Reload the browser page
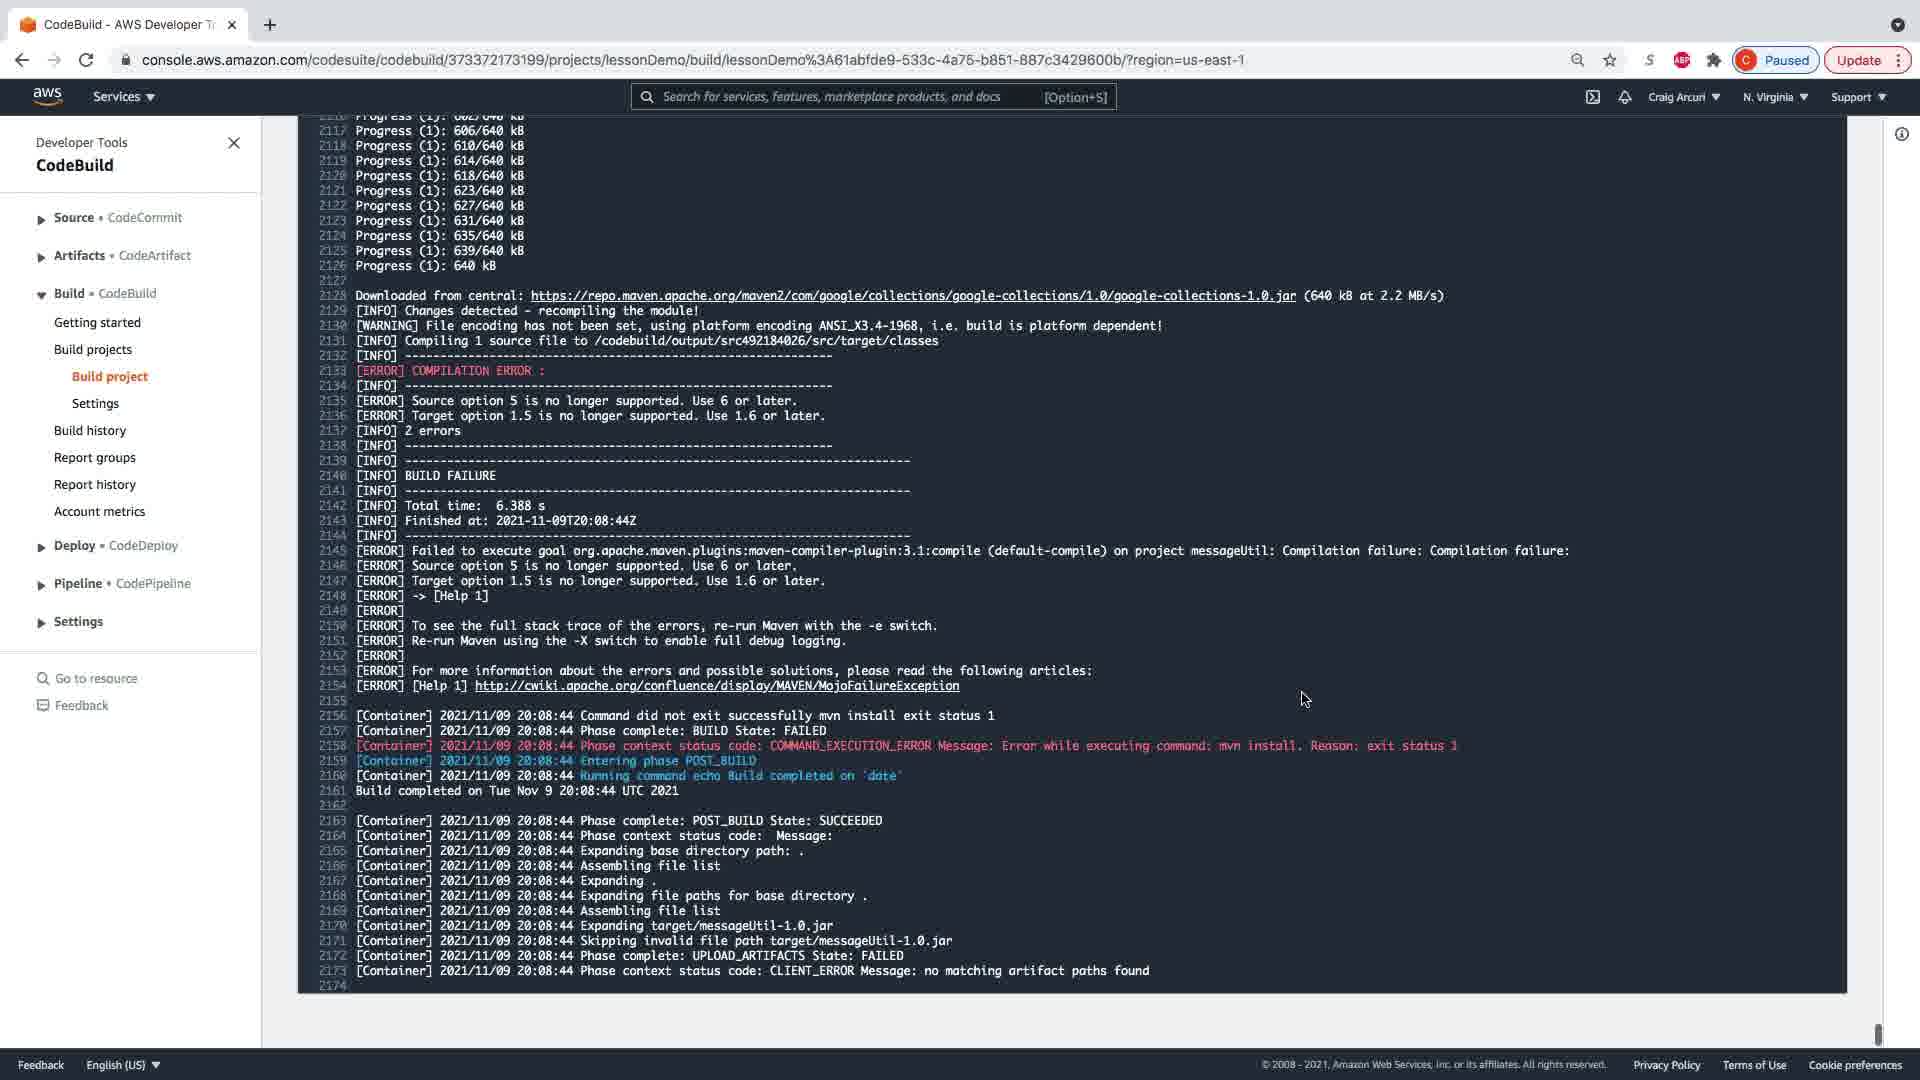This screenshot has width=1920, height=1080. coord(86,60)
